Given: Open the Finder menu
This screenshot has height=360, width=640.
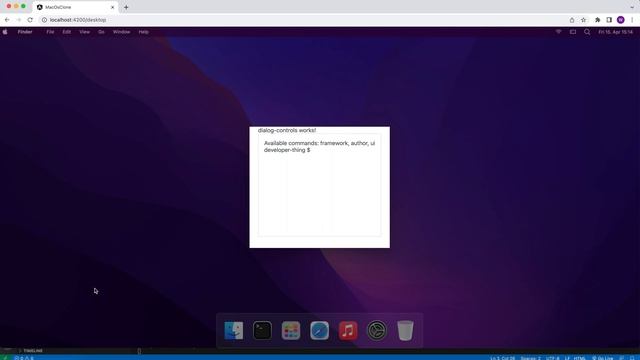Looking at the screenshot, I should click(25, 31).
